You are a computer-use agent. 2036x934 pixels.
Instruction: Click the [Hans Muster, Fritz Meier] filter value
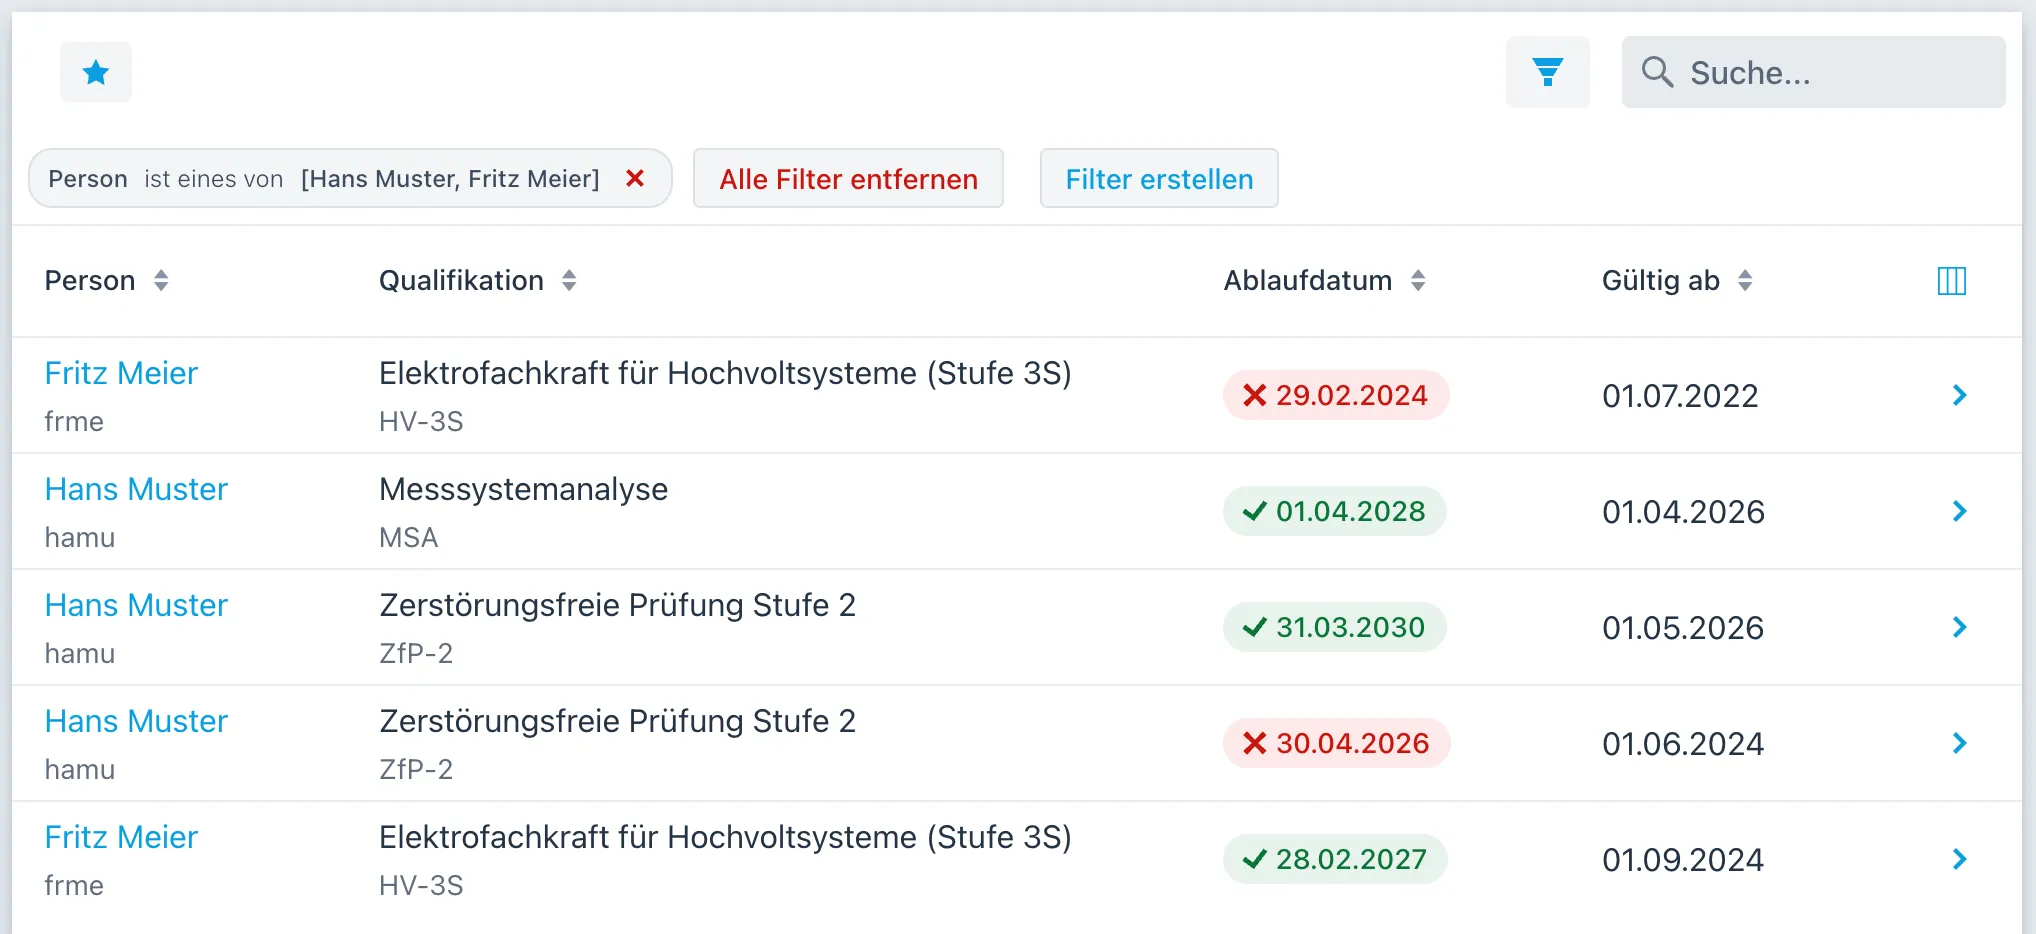pyautogui.click(x=450, y=179)
